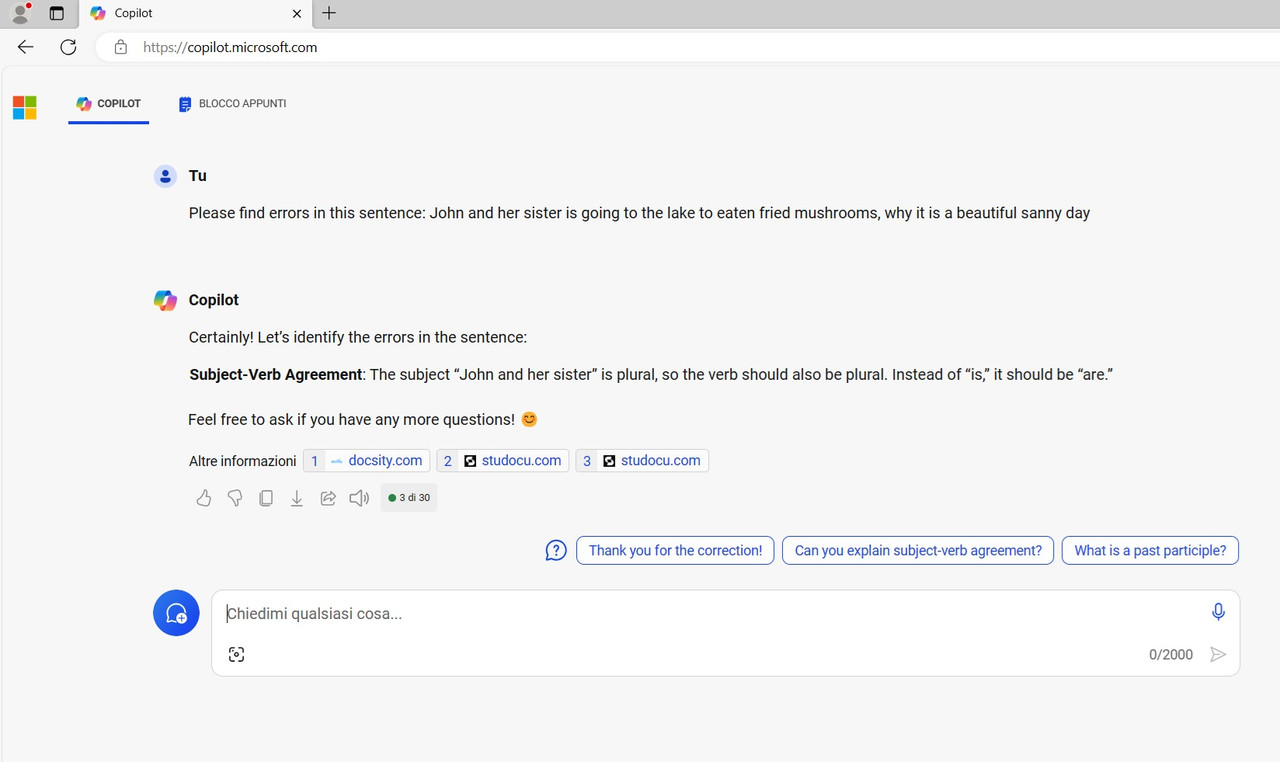Click the '3 di 30' response counter

[x=409, y=498]
